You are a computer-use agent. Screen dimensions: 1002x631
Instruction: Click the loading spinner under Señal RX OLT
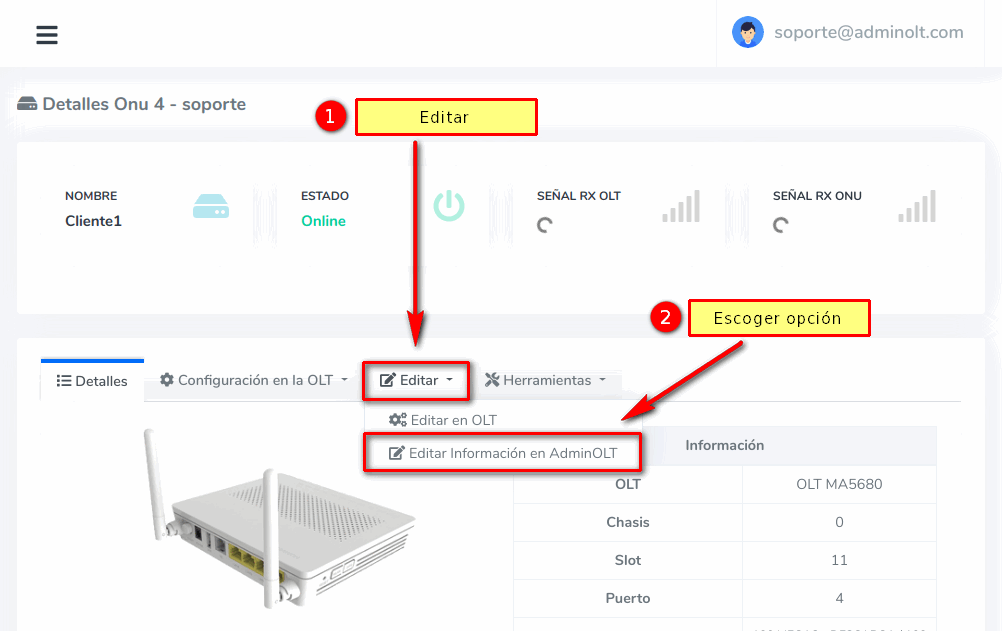[545, 225]
